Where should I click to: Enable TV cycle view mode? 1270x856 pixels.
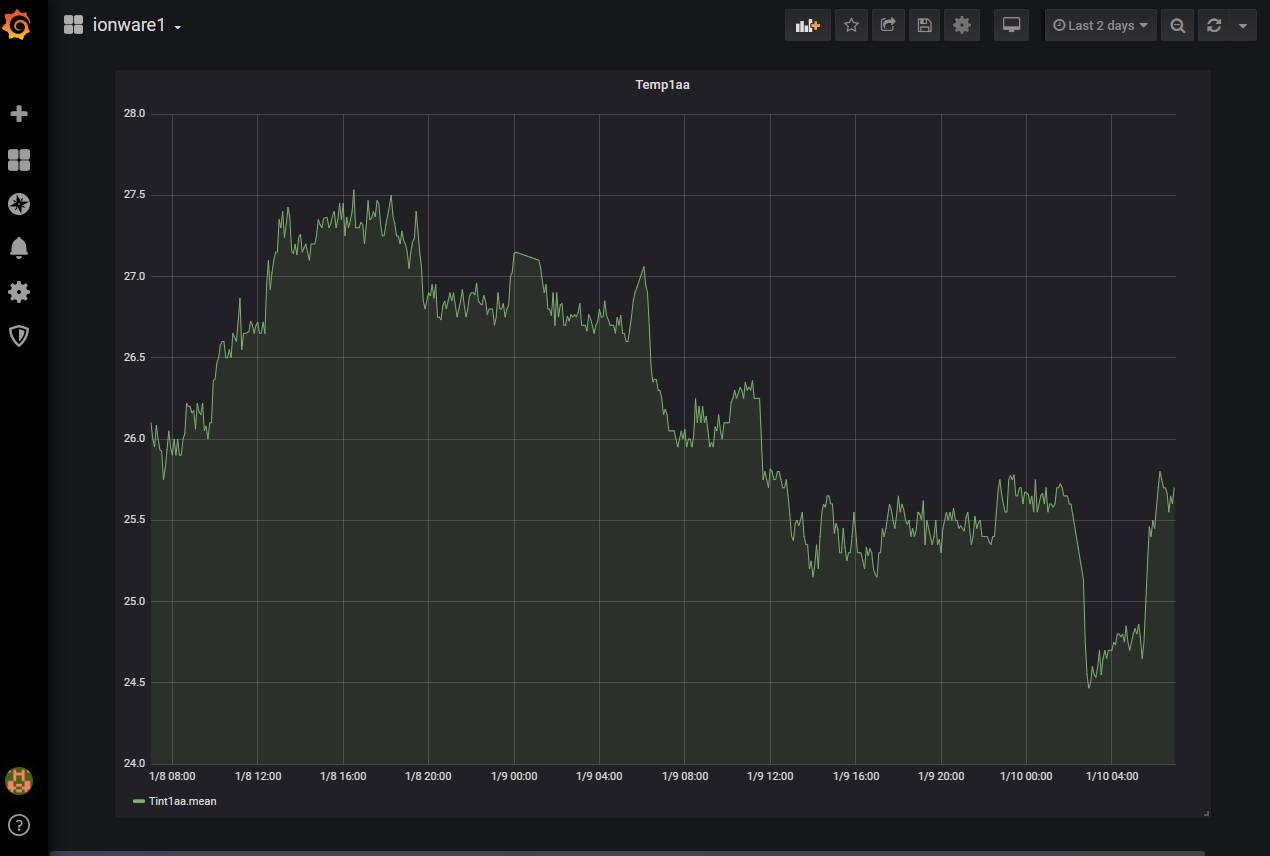pos(1010,25)
